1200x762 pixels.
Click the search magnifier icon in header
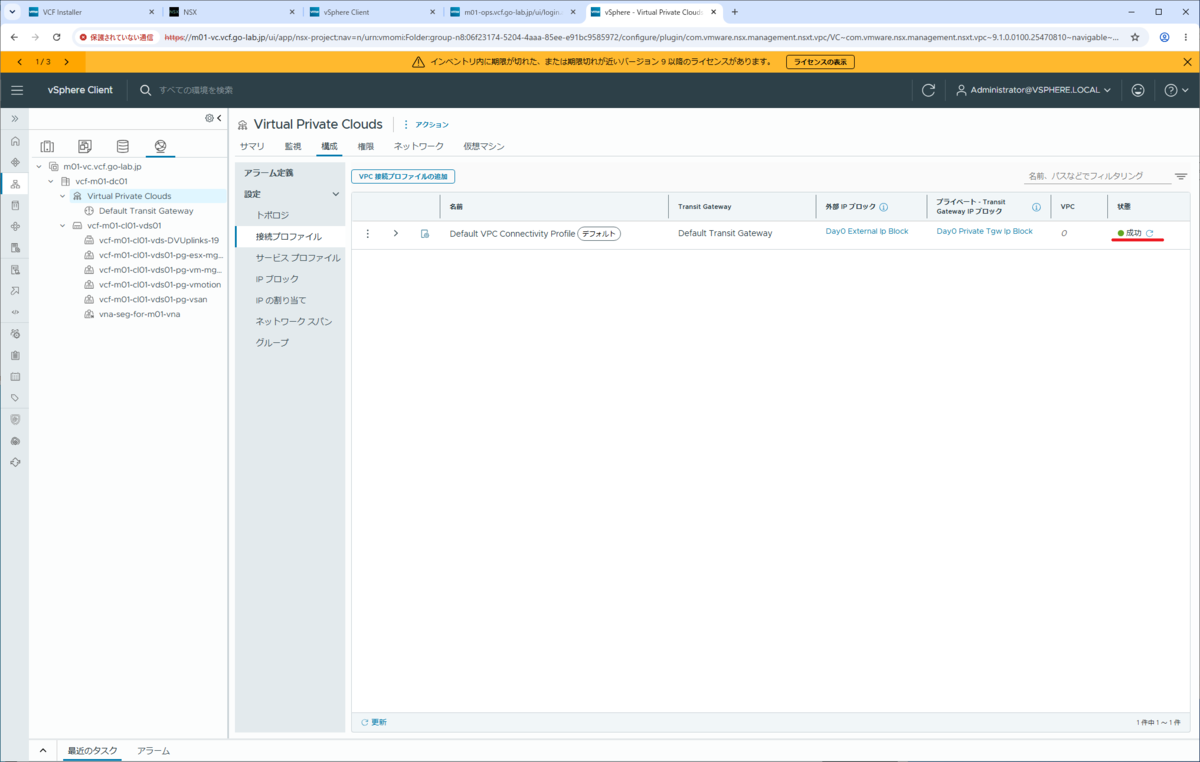(x=146, y=90)
